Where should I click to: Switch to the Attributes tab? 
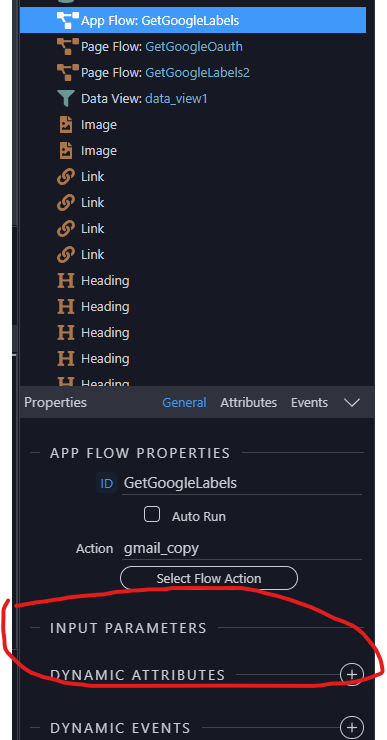[x=248, y=403]
